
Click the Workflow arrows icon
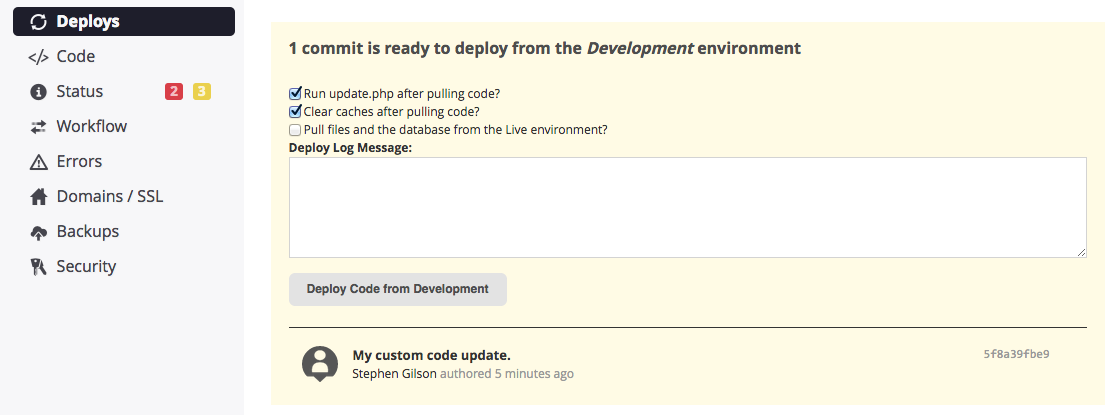[39, 127]
